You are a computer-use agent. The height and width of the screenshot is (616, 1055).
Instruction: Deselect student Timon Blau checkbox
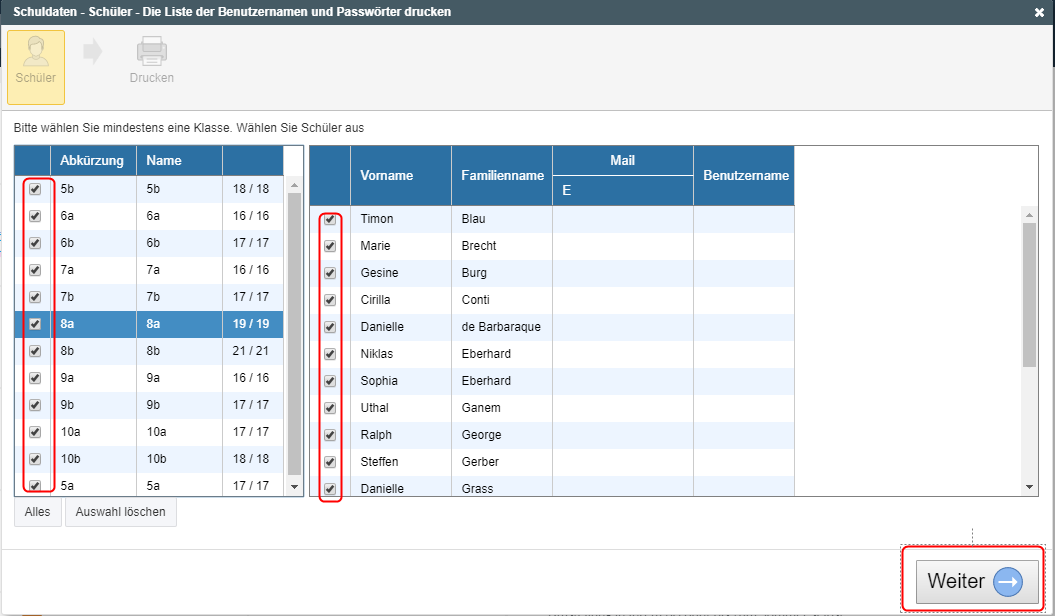[x=330, y=219]
